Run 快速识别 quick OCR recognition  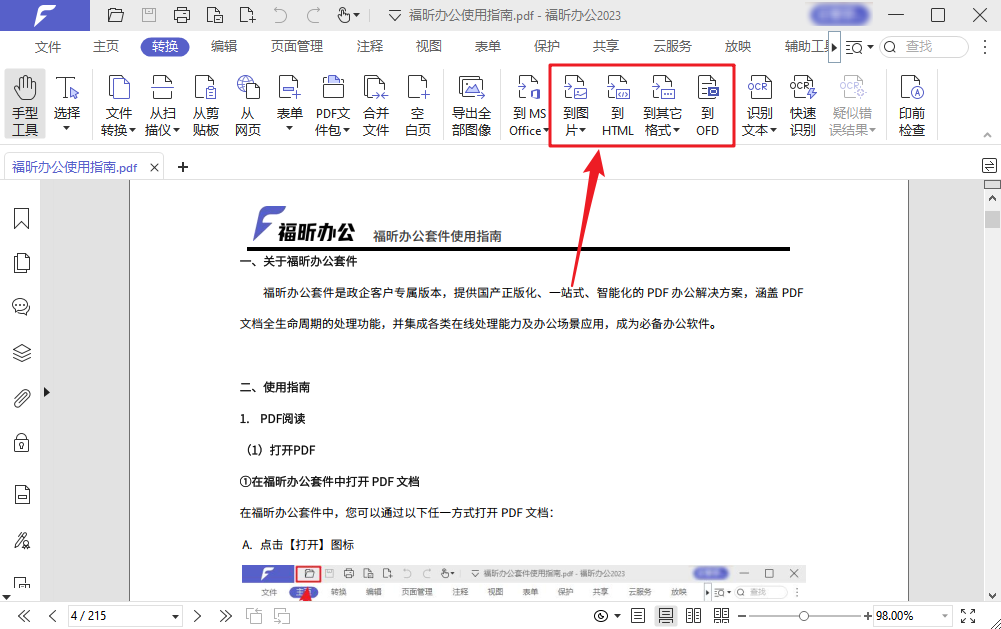803,103
